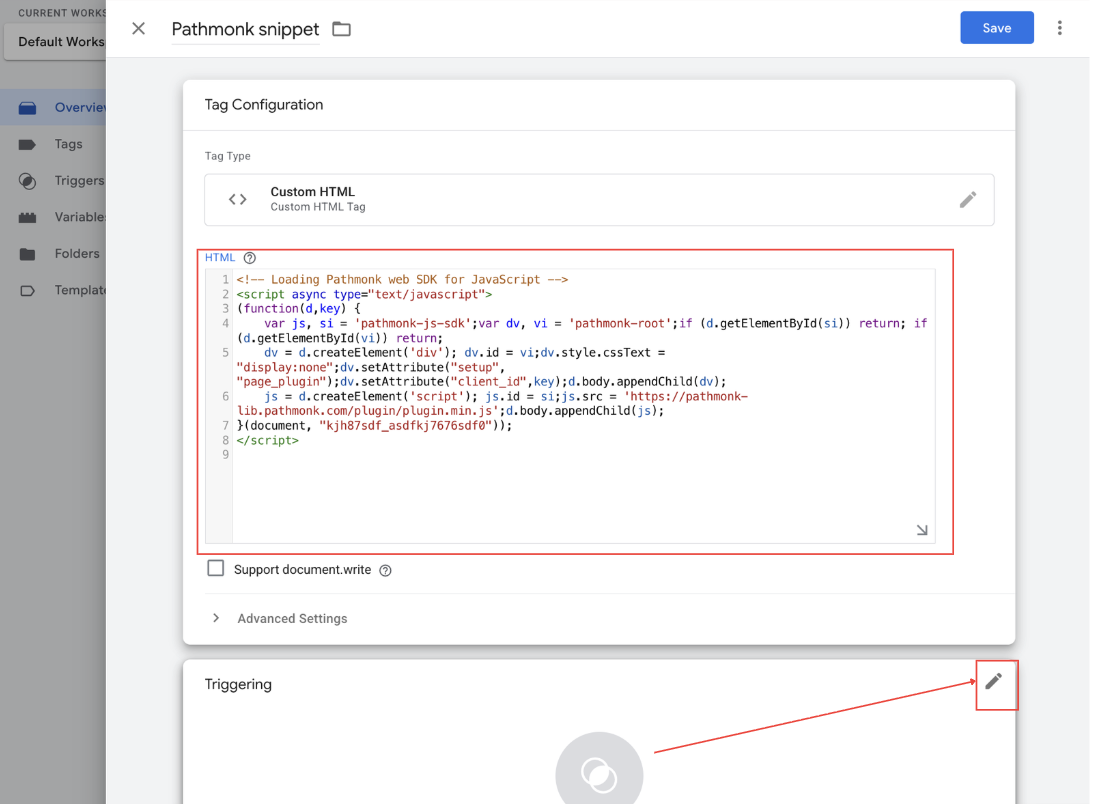Click the Folders icon in sidebar
Screen dimensions: 1094x804
(27, 254)
